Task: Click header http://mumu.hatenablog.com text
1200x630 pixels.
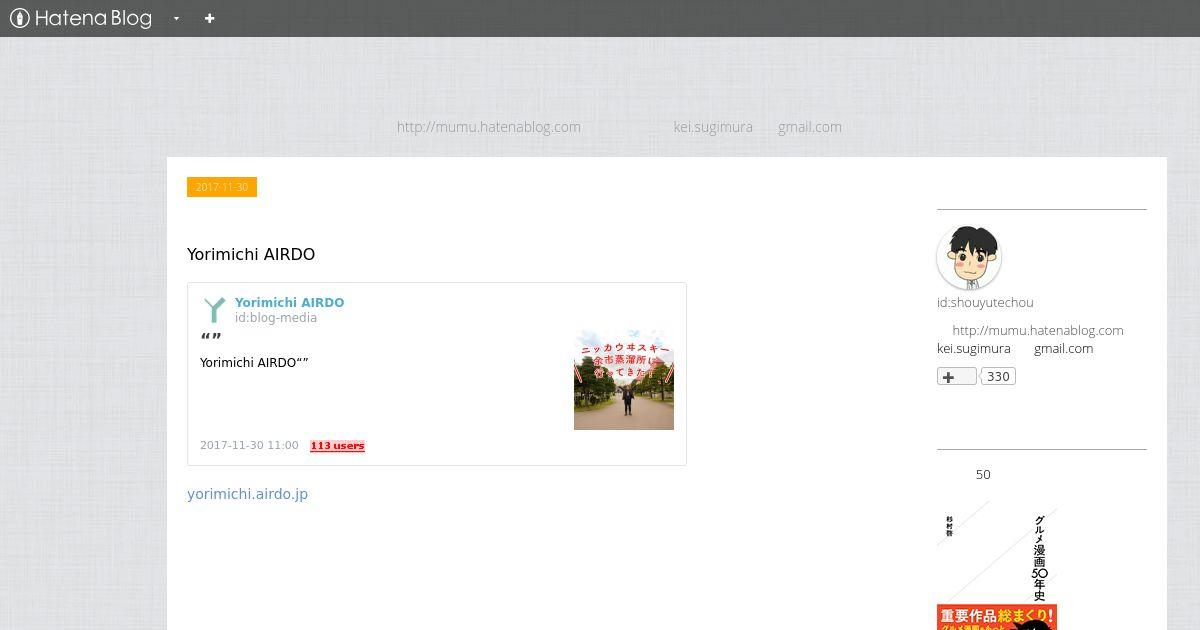Action: 488,127
